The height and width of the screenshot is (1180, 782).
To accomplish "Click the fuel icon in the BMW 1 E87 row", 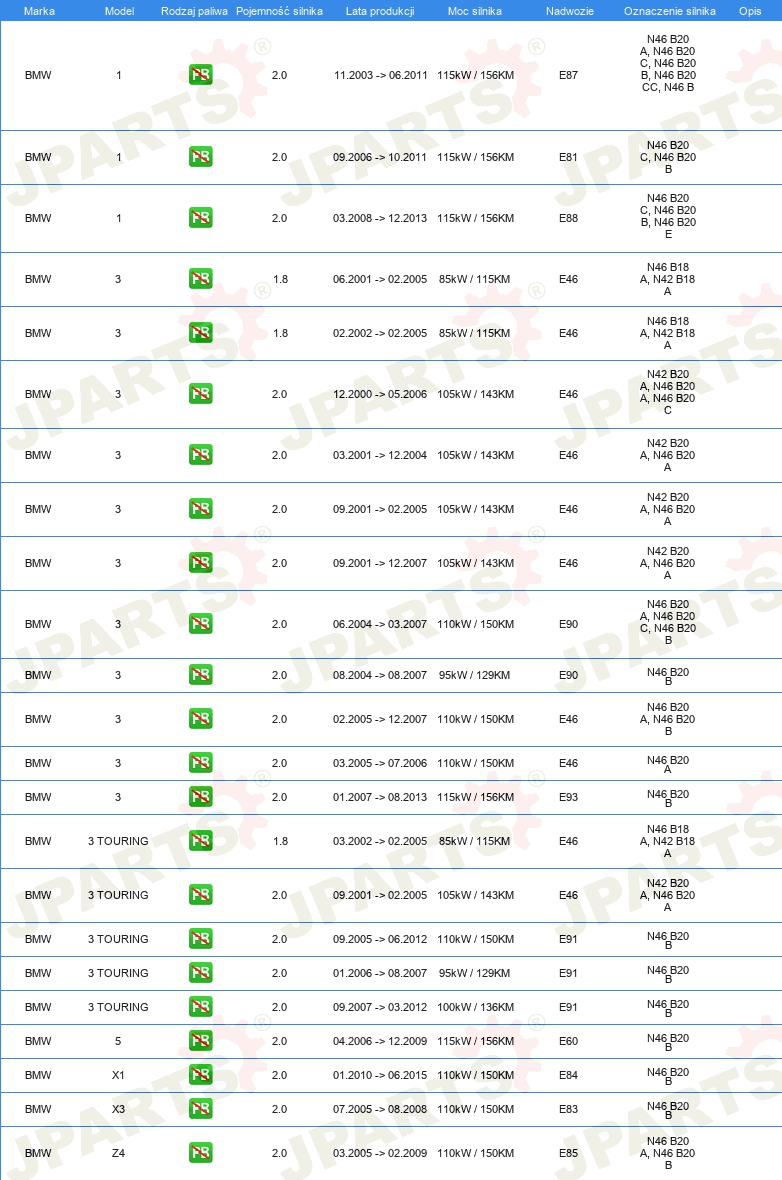I will click(x=200, y=75).
